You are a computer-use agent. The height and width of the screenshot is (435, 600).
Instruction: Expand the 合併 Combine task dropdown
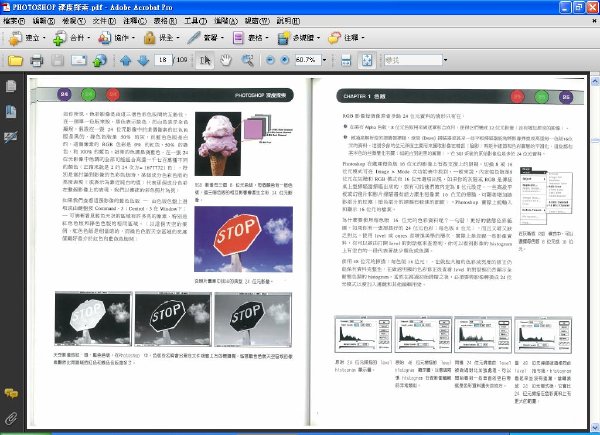click(89, 38)
